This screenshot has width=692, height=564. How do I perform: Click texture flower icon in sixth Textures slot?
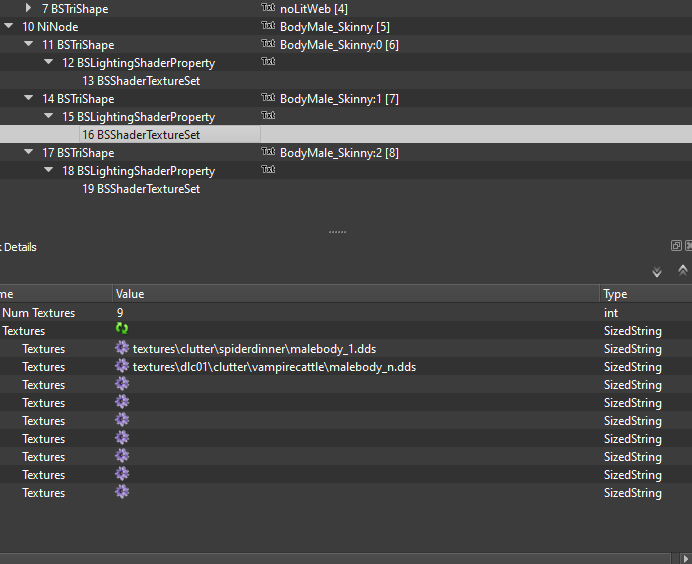click(122, 438)
